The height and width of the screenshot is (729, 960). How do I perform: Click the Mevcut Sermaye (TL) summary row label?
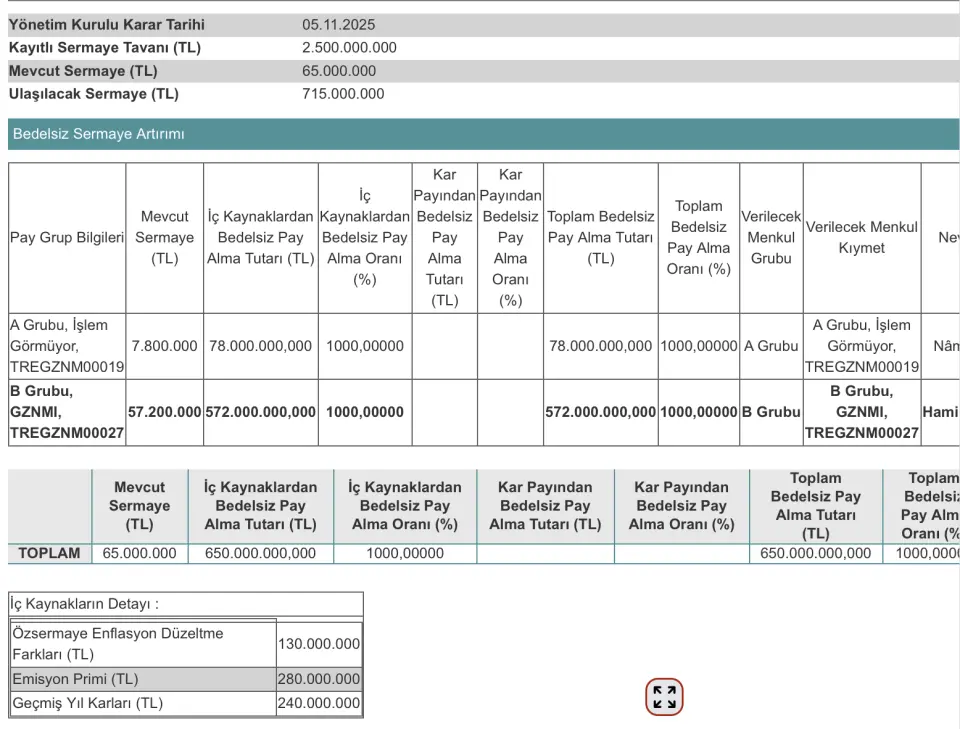[83, 71]
